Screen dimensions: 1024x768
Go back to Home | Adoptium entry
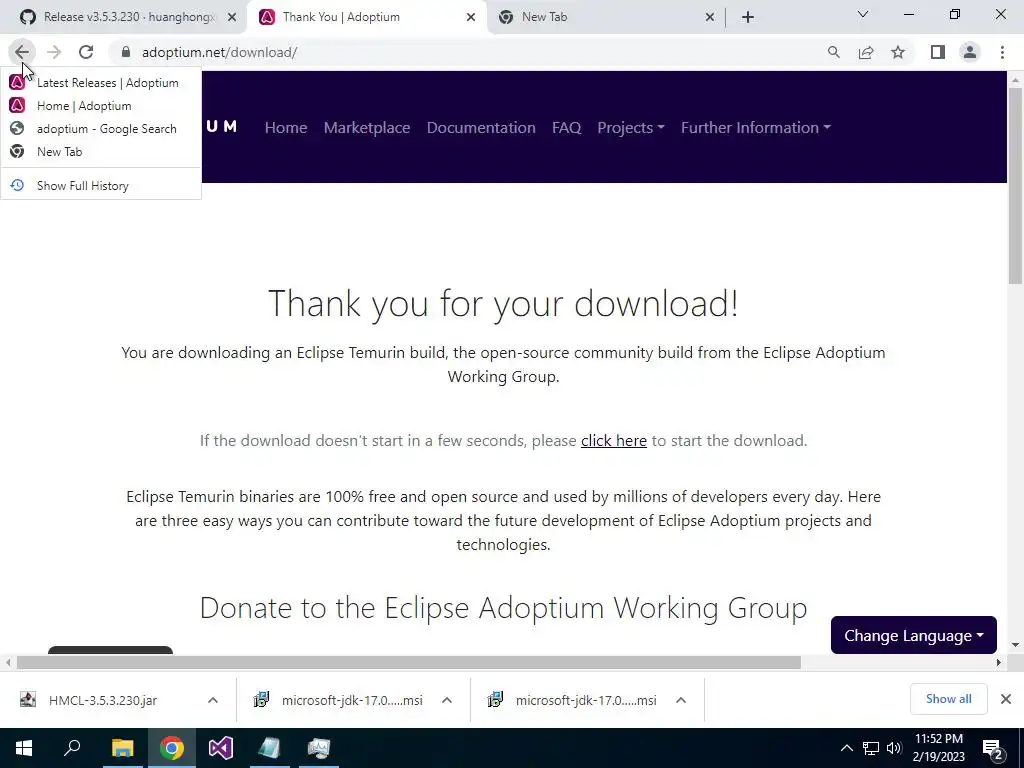click(x=101, y=106)
